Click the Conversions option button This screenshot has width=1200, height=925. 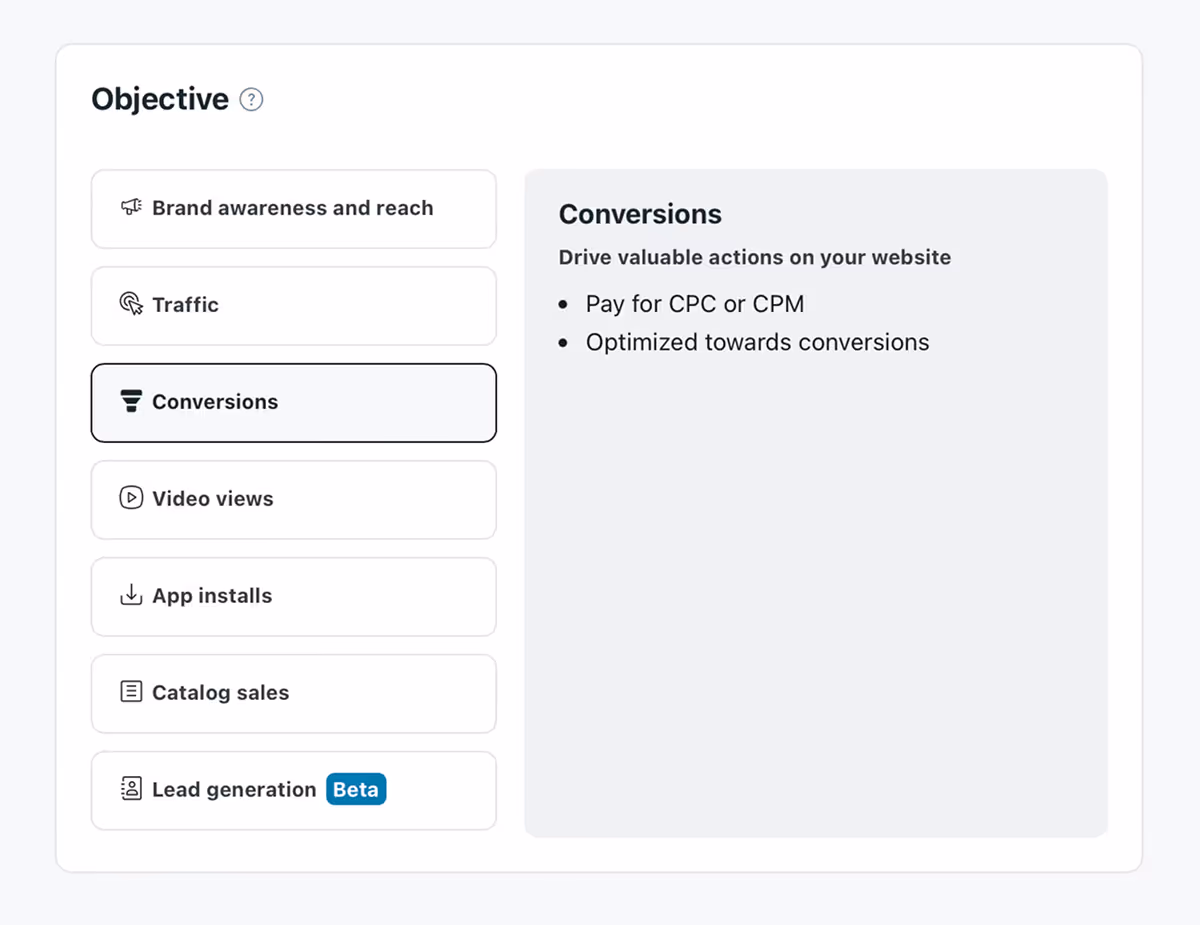point(293,402)
